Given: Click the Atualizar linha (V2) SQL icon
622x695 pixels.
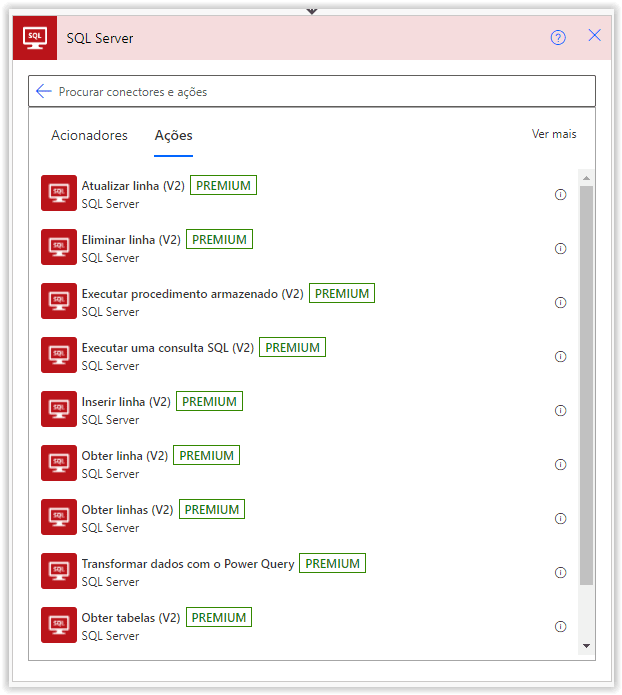Looking at the screenshot, I should (59, 193).
